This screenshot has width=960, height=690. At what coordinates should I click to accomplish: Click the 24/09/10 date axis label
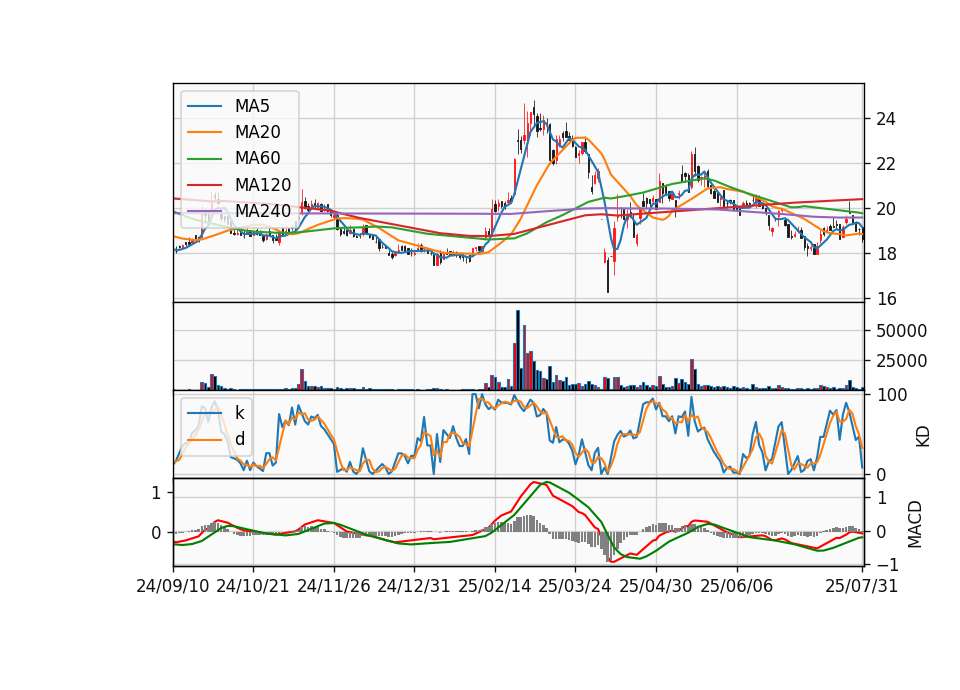pyautogui.click(x=173, y=586)
